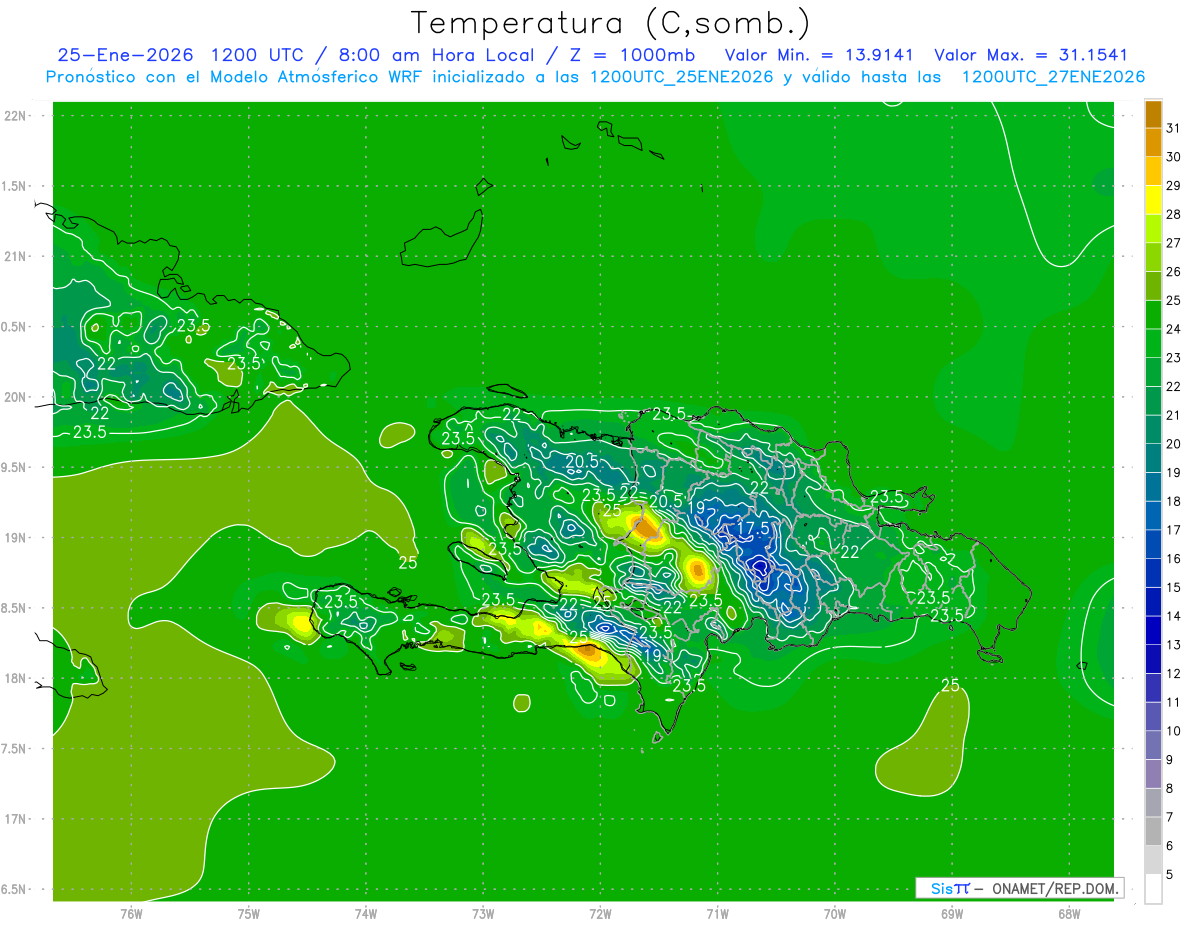1200x927 pixels.
Task: Click the '17N' latitude axis label
Action: coord(17,820)
